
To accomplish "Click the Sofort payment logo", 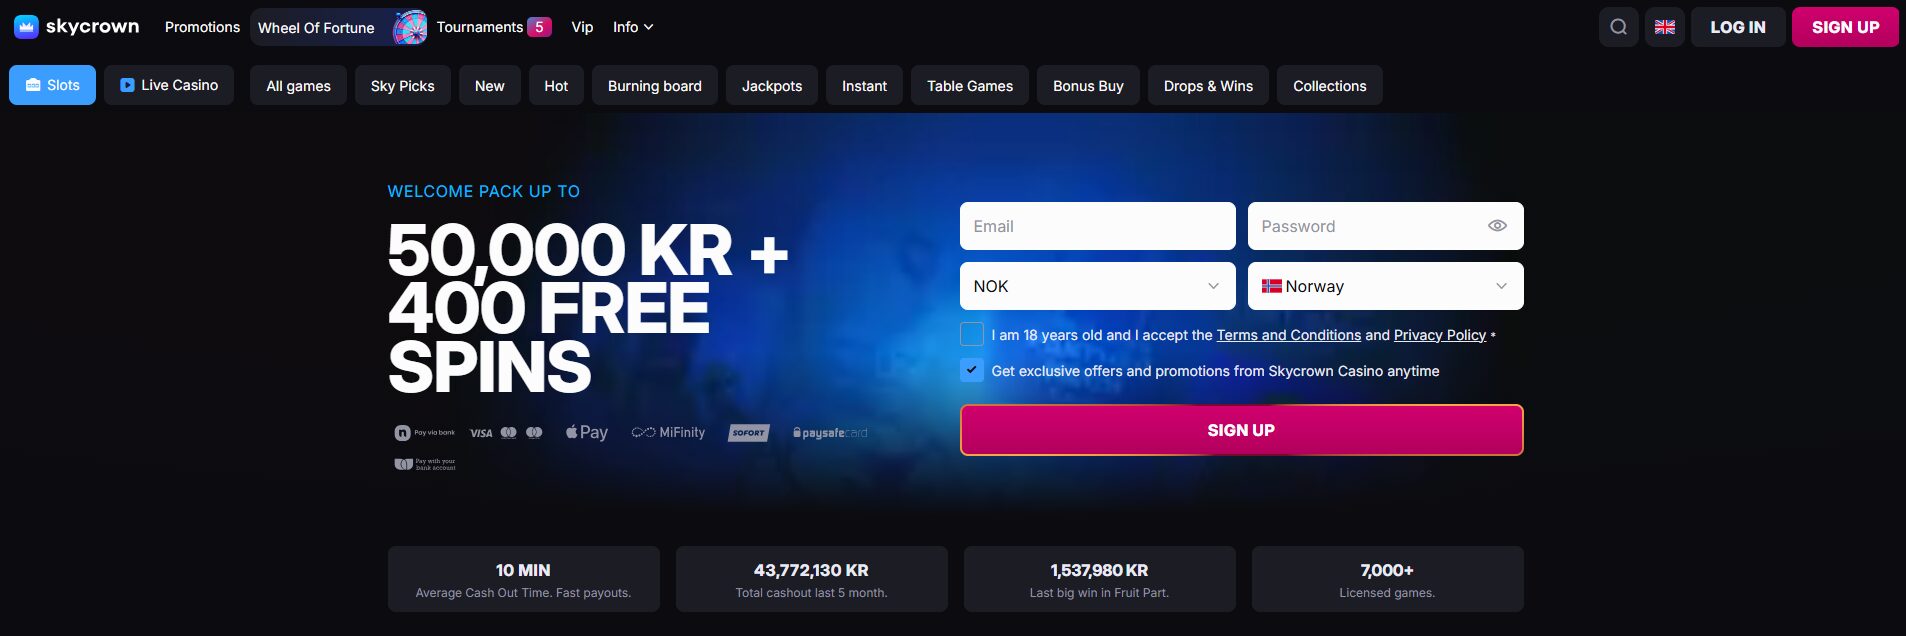I will (x=748, y=433).
